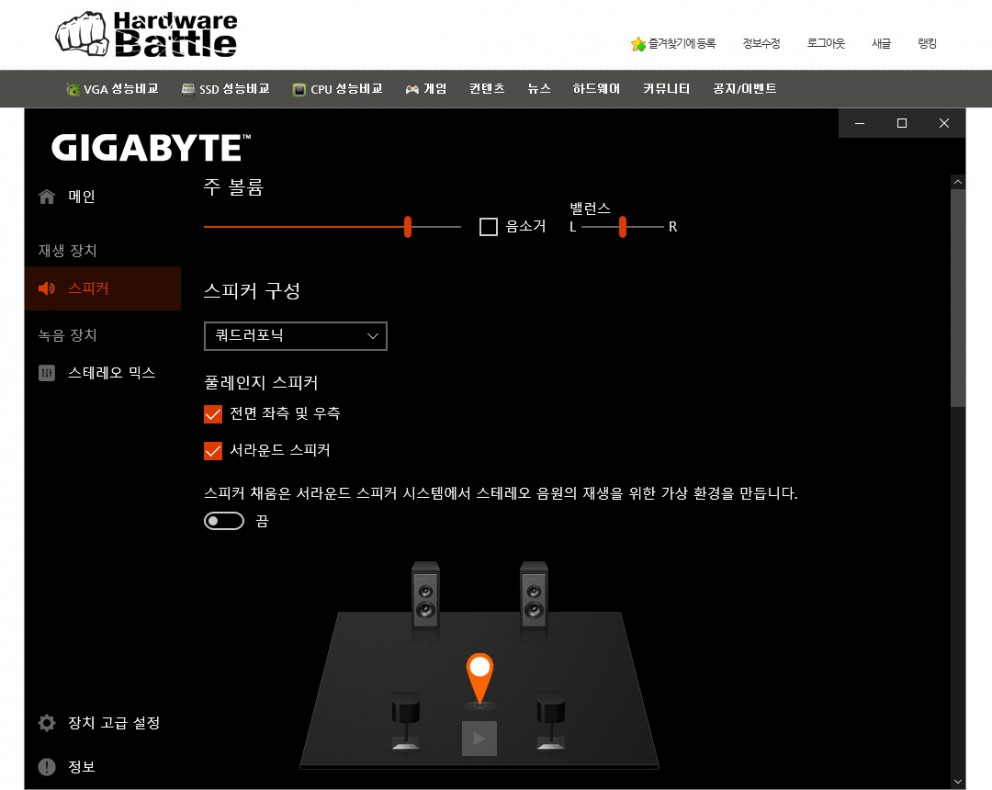Image resolution: width=992 pixels, height=790 pixels.
Task: Click the favorites star icon
Action: [638, 44]
